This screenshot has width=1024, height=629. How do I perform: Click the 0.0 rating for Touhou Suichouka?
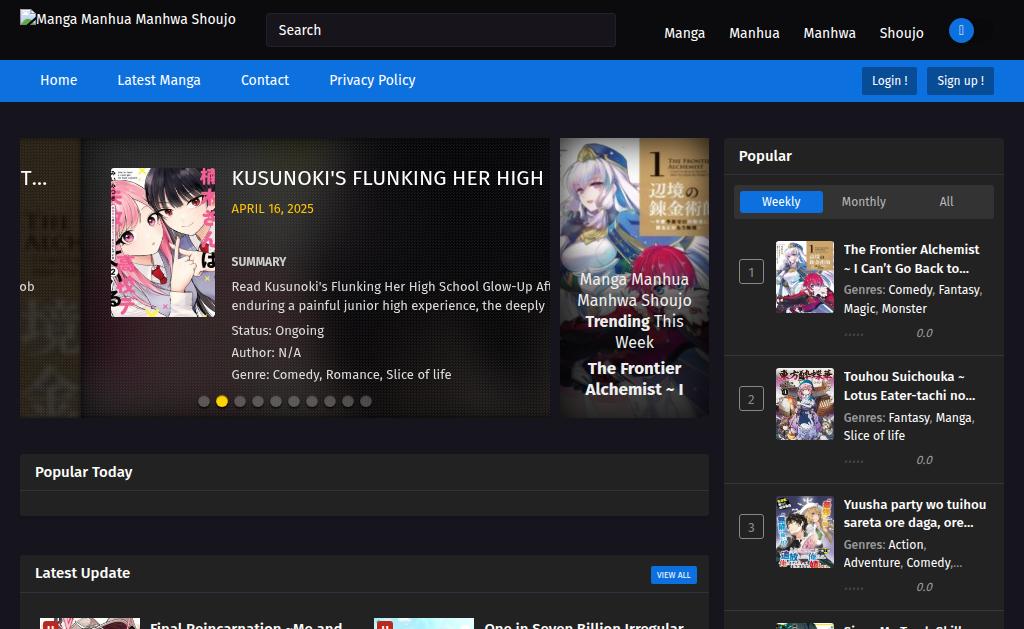(924, 460)
